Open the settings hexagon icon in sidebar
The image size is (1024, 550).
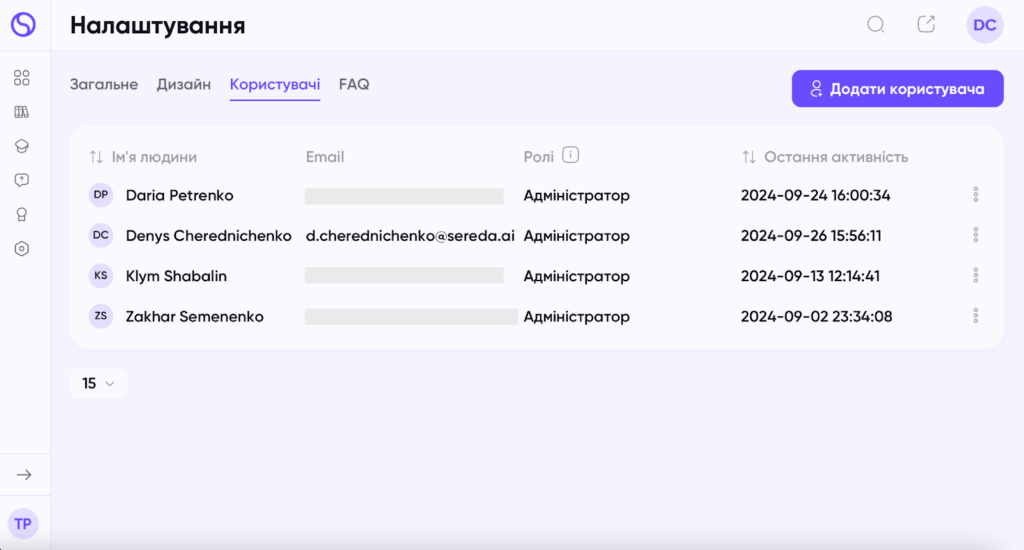tap(22, 249)
